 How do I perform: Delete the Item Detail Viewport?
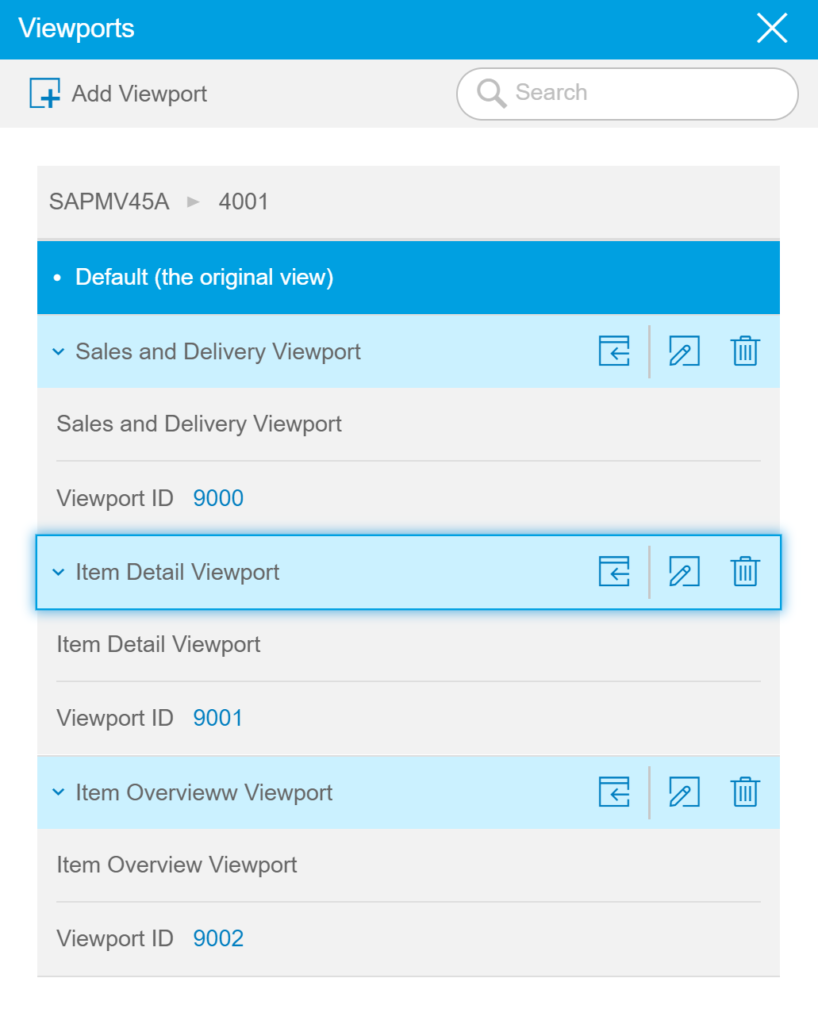tap(745, 571)
